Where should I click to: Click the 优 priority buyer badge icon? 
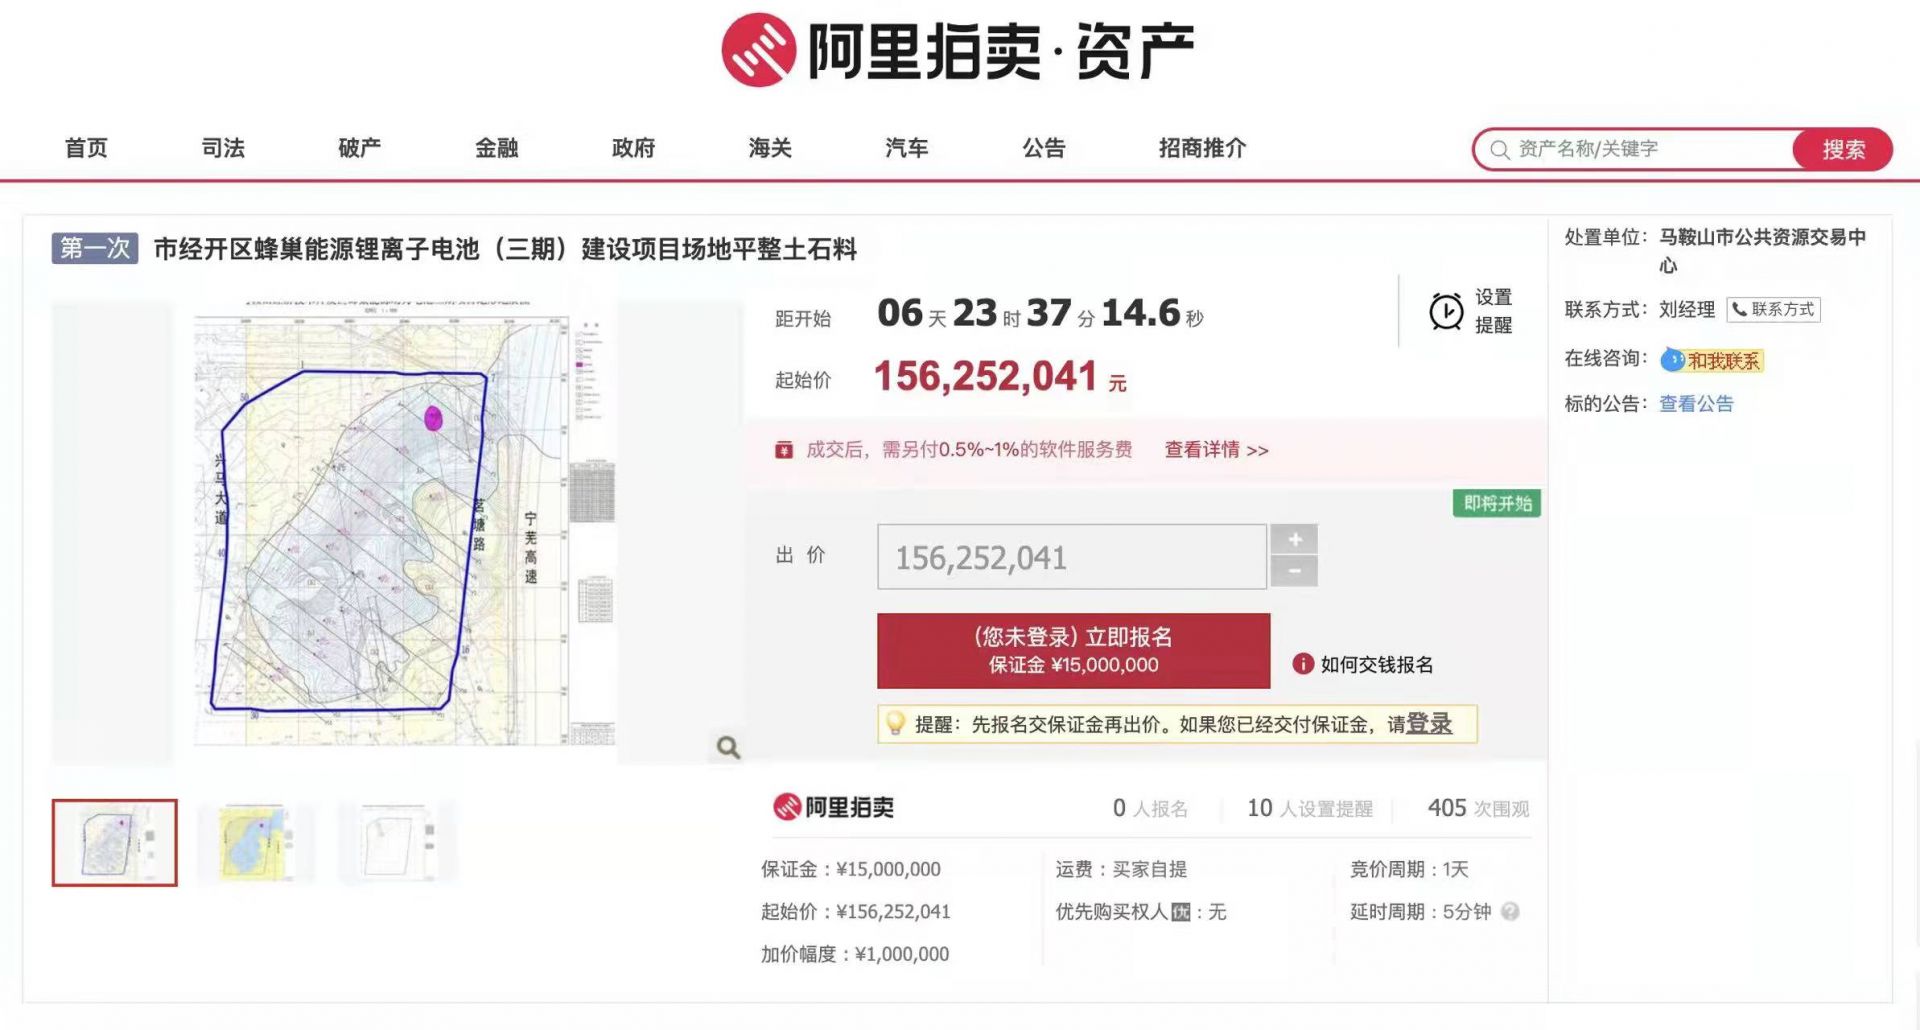pos(1181,912)
